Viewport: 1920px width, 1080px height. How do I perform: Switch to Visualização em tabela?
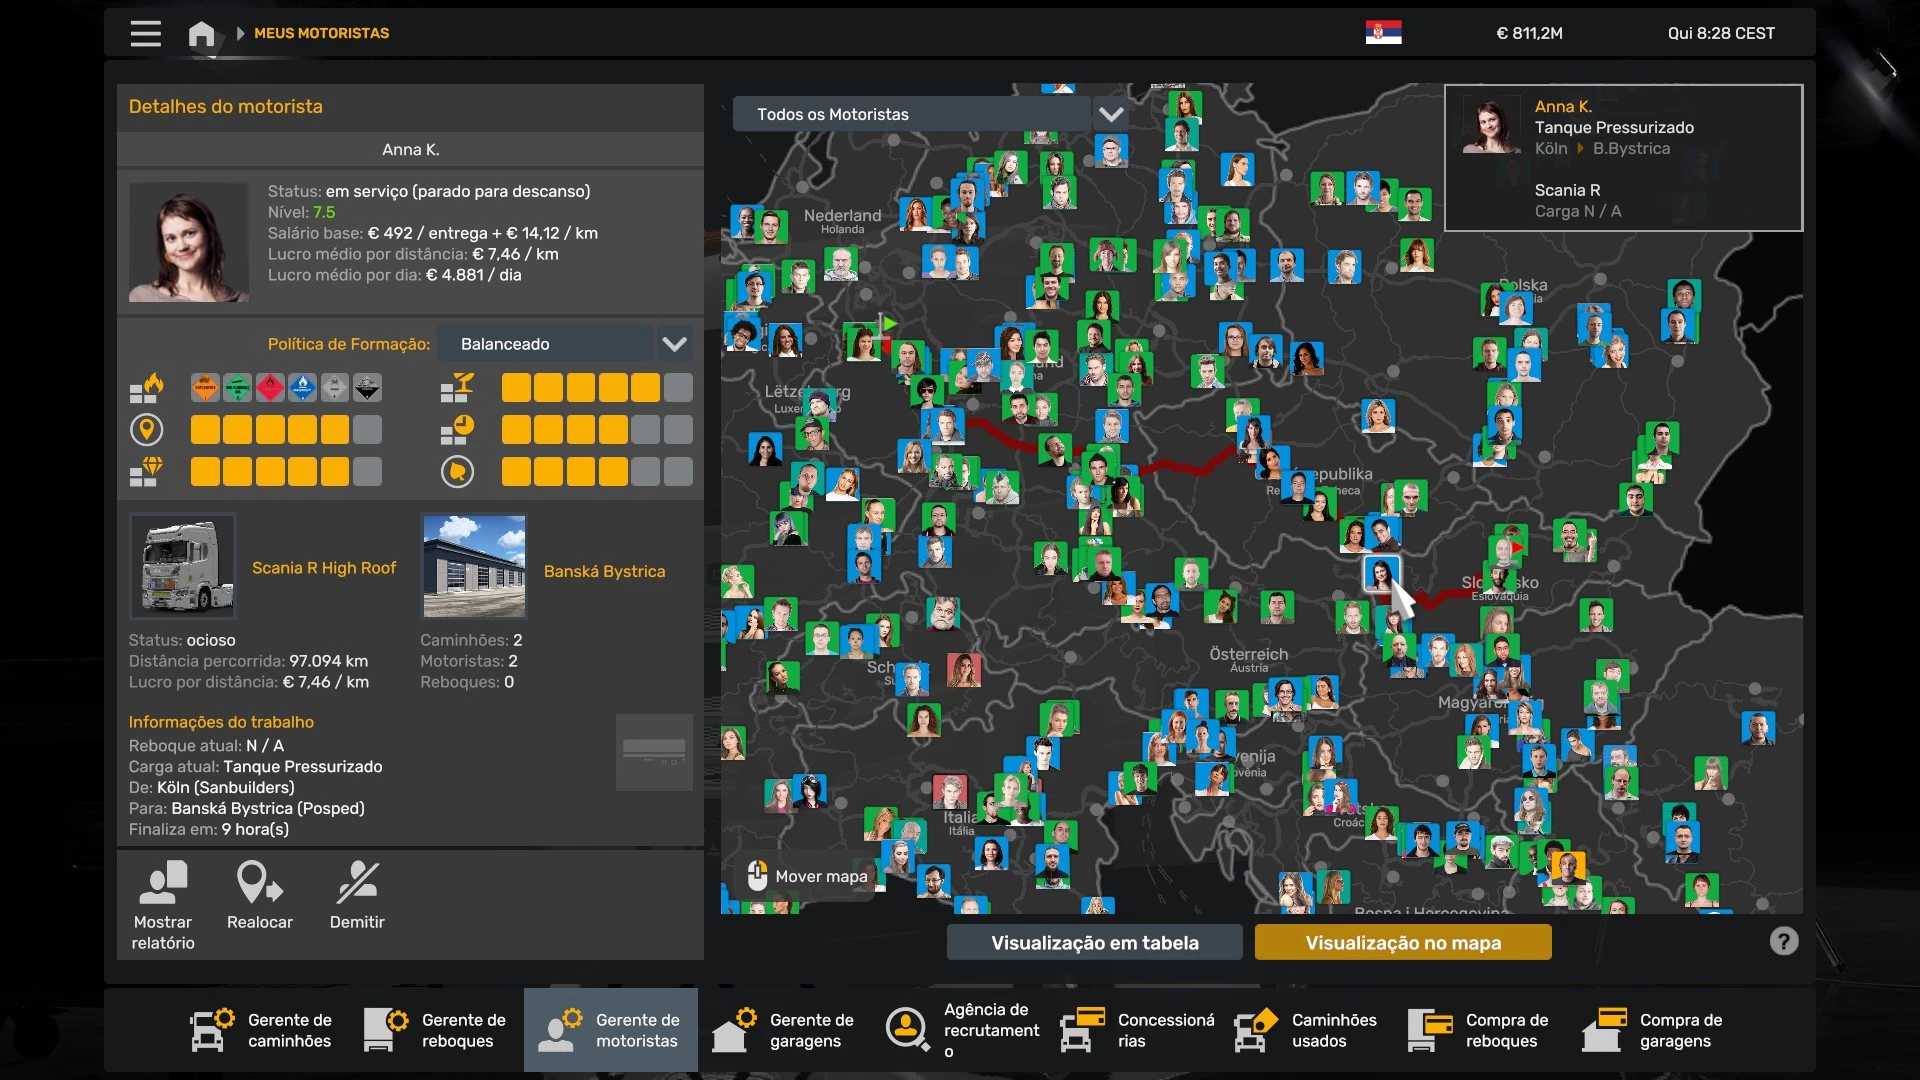tap(1094, 942)
